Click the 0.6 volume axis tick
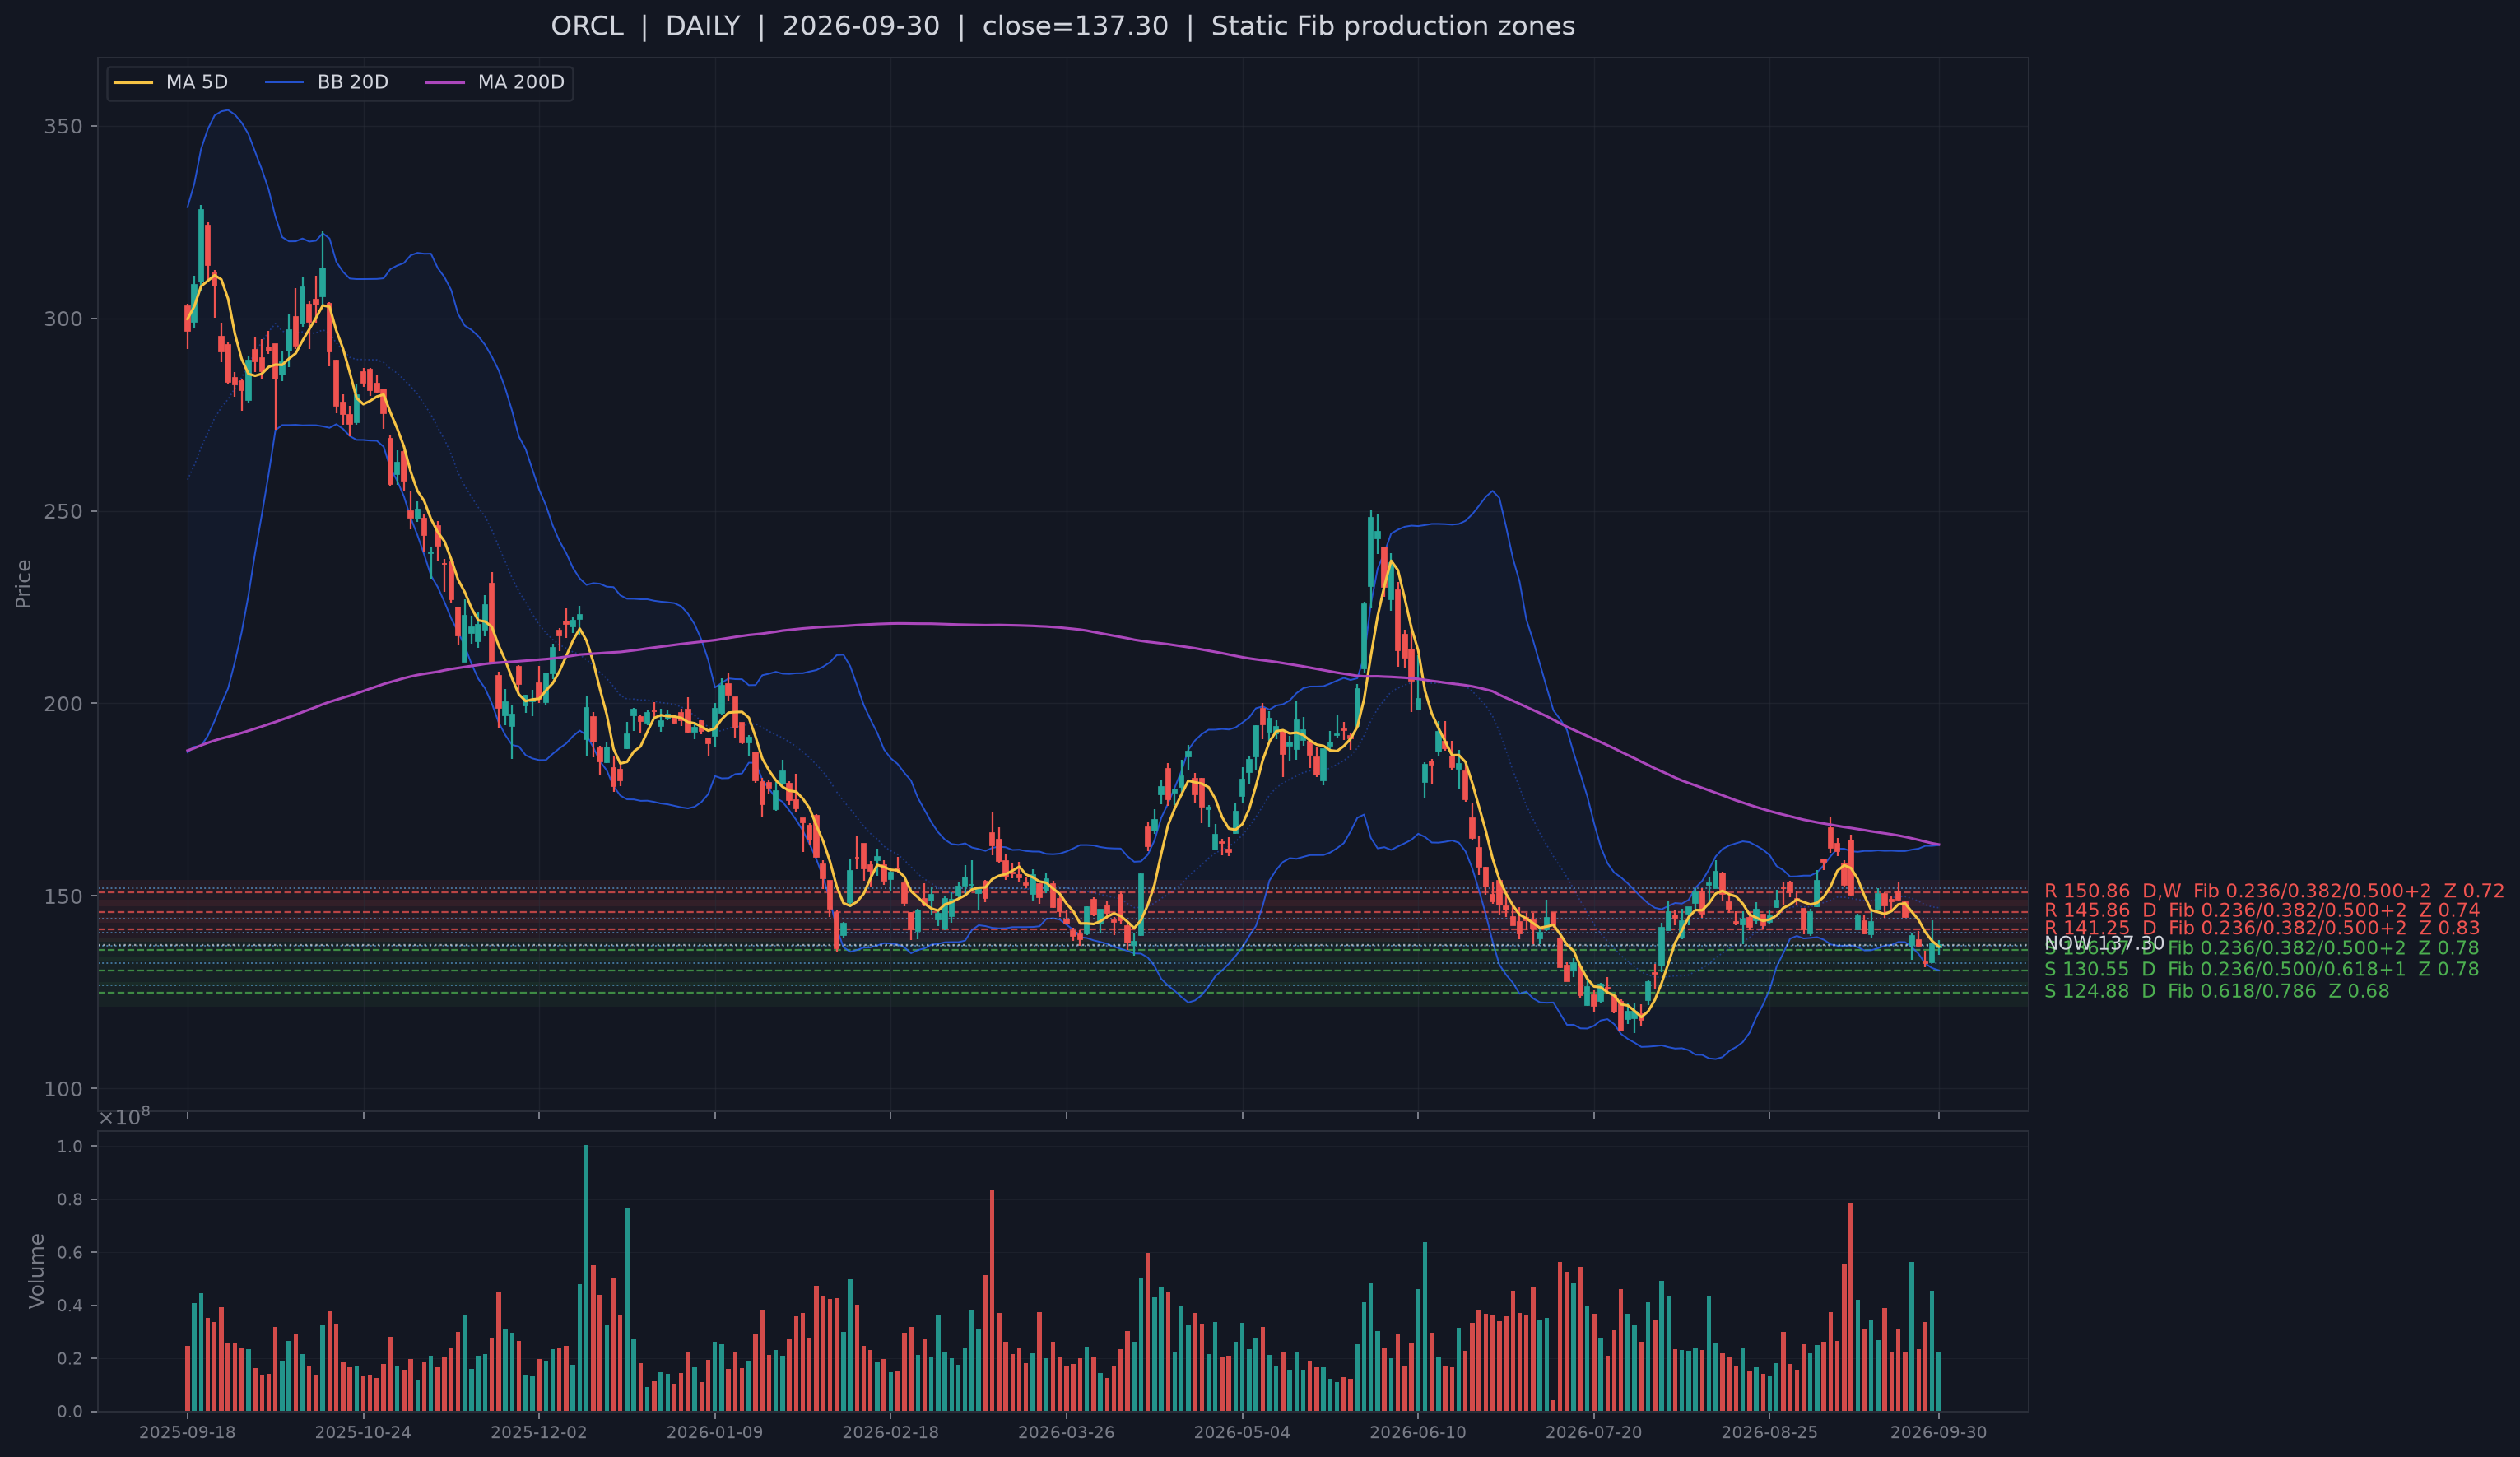The width and height of the screenshot is (2520, 1457). click(x=70, y=1252)
